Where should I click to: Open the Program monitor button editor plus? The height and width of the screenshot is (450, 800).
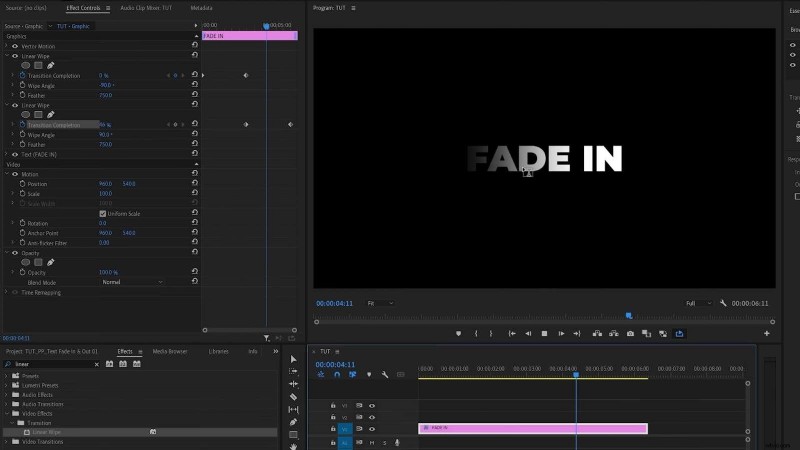point(766,334)
